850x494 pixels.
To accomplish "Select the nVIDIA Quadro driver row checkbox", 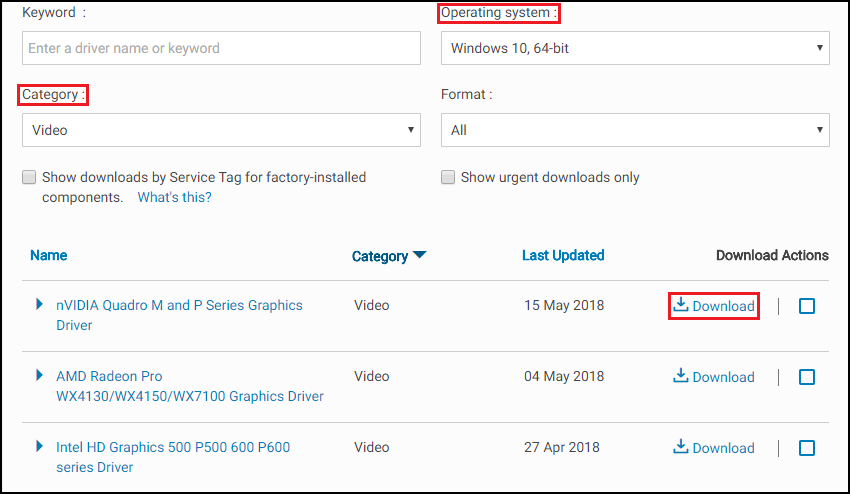I will pyautogui.click(x=807, y=306).
